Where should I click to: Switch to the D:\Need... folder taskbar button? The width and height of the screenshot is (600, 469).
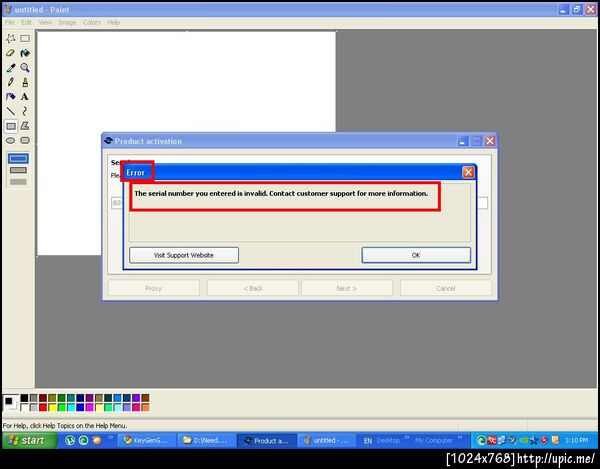pos(207,440)
